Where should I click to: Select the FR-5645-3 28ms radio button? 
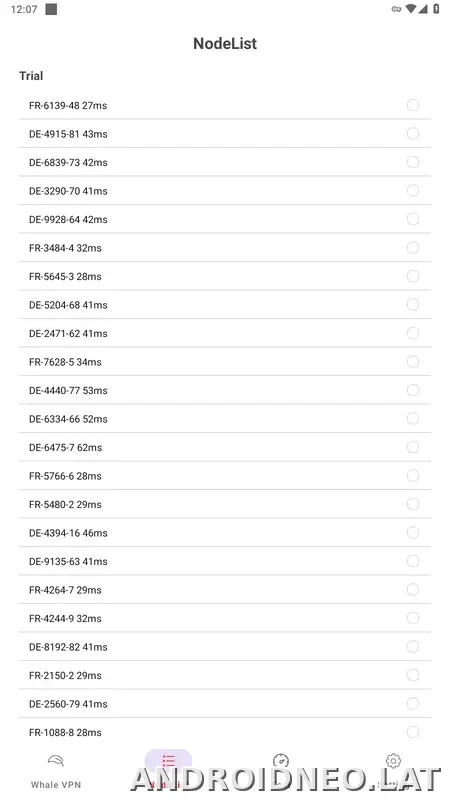point(413,276)
